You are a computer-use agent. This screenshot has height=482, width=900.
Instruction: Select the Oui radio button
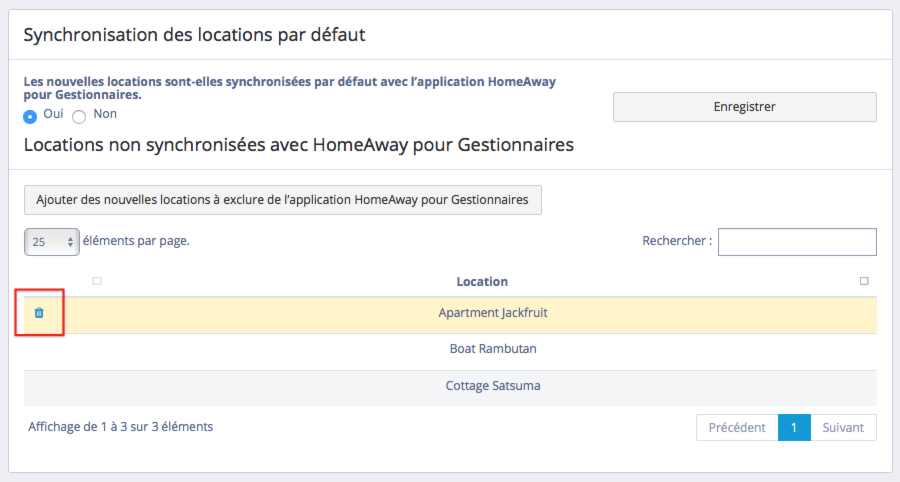tap(31, 115)
